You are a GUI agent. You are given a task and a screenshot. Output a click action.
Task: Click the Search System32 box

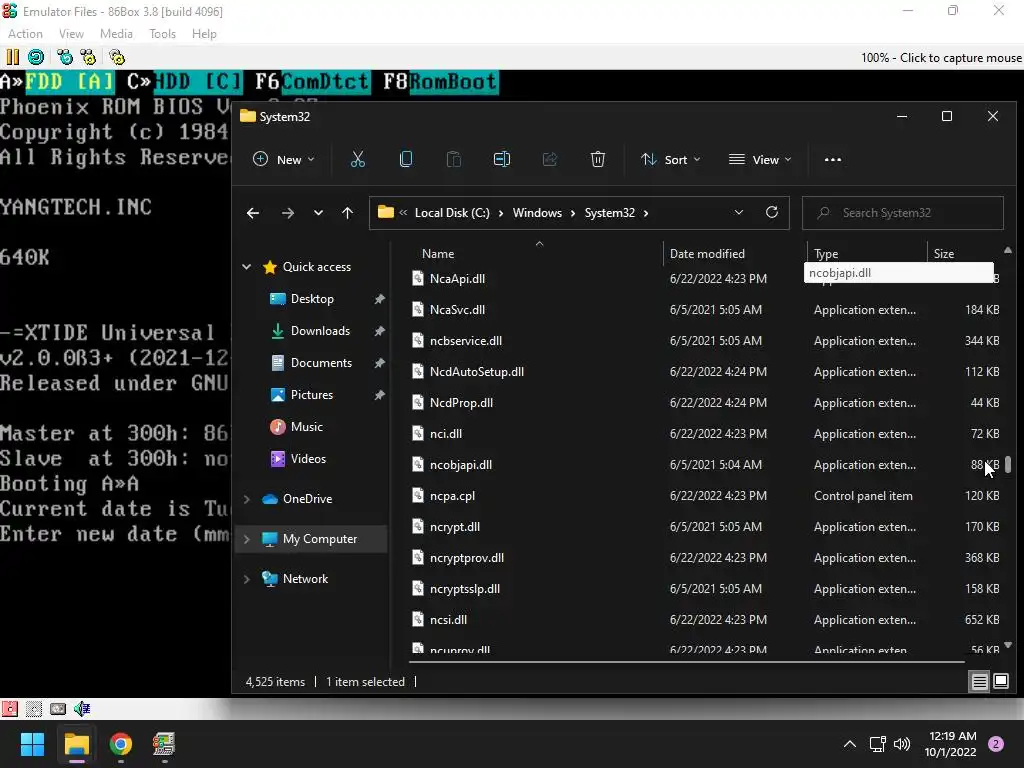coord(903,213)
